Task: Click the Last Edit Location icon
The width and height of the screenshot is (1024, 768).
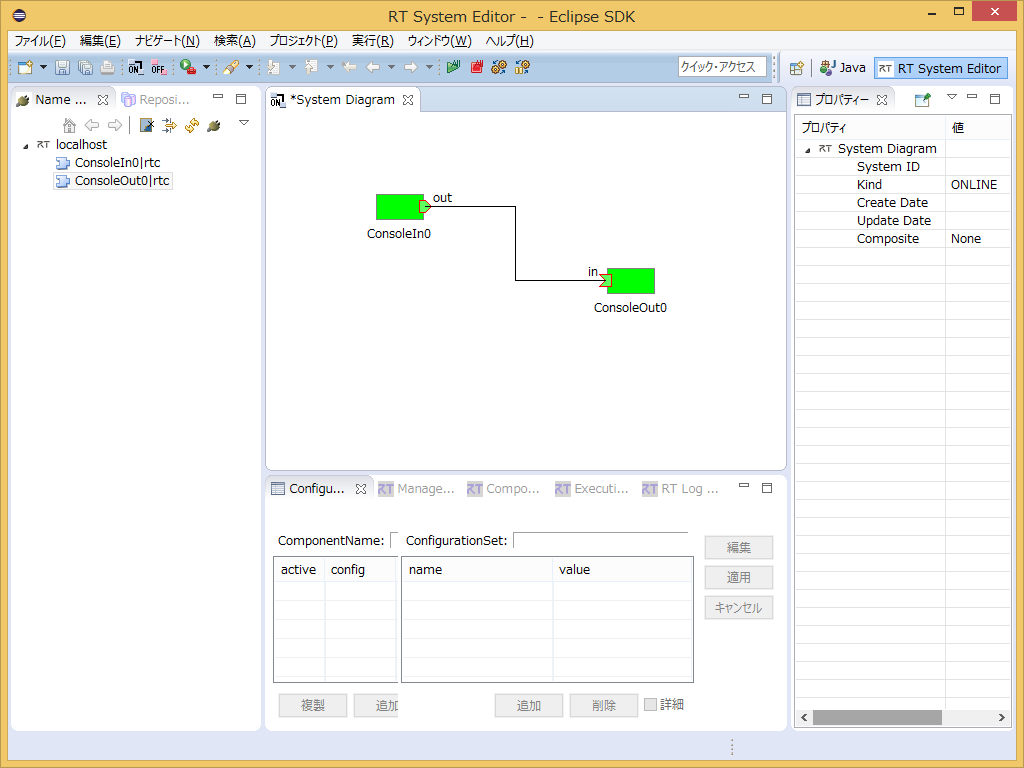Action: (x=349, y=67)
